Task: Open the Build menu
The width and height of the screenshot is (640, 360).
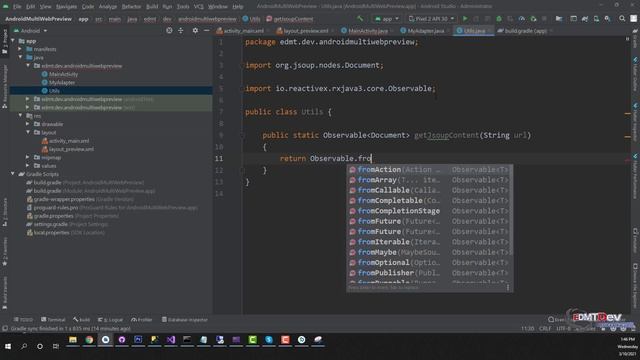Action: pos(152,7)
